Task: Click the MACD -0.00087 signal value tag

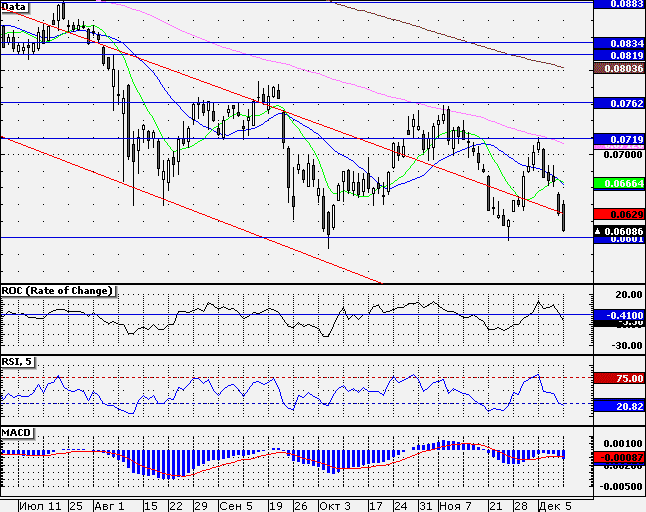Action: (620, 457)
